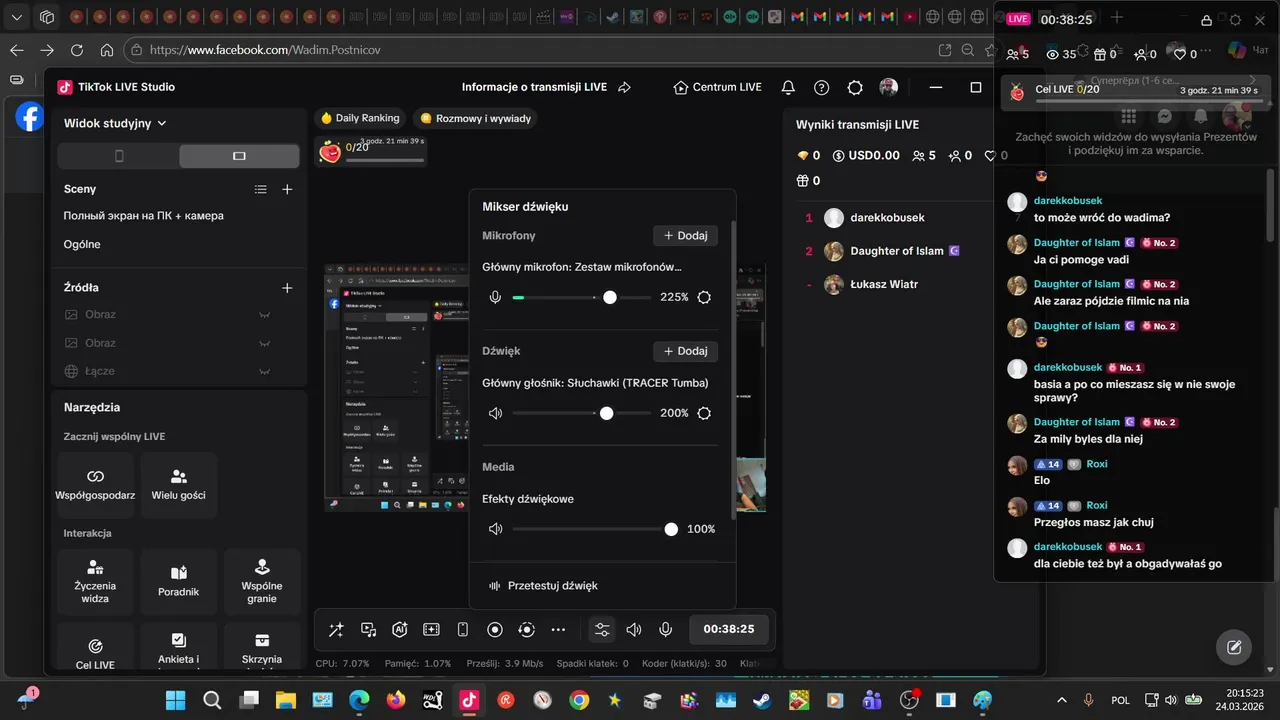Open Windows Start menu
This screenshot has width=1280, height=720.
[x=175, y=700]
